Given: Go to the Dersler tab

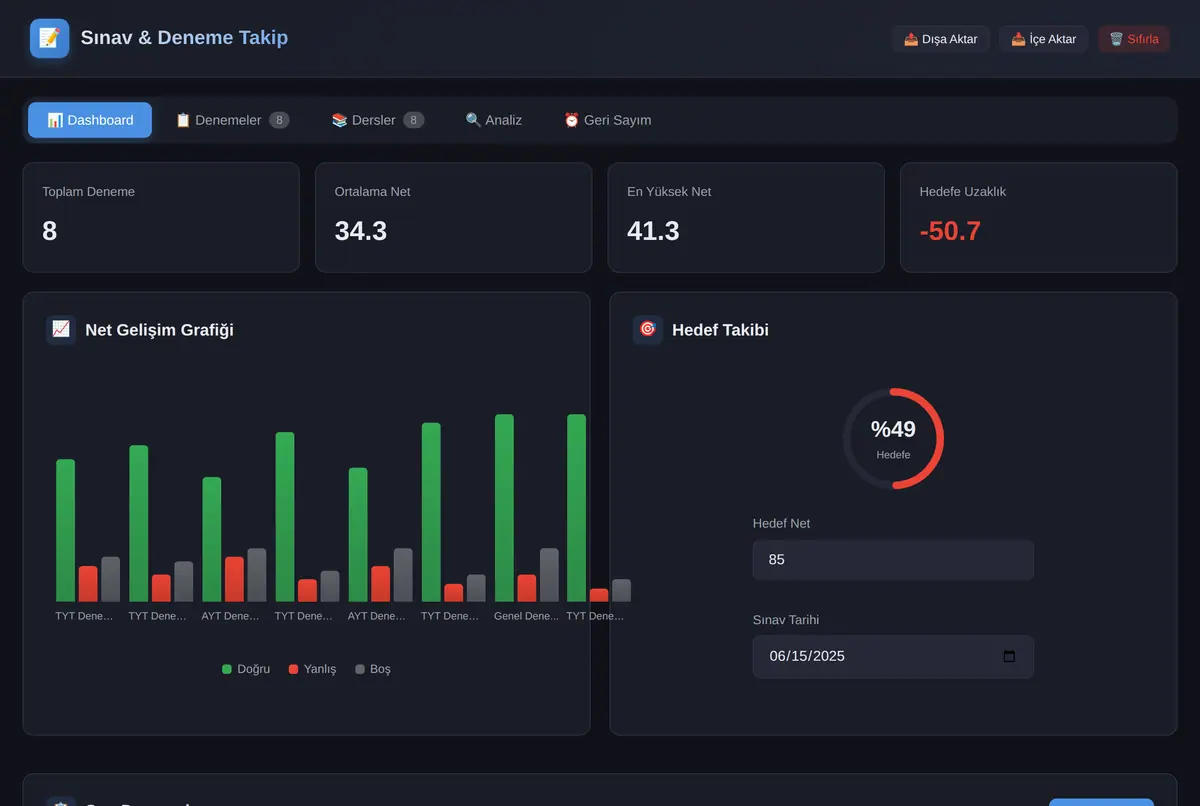Looking at the screenshot, I should point(378,120).
